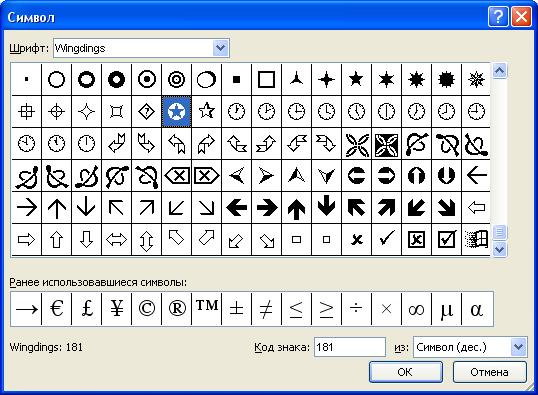538x395 pixels.
Task: Insert recently used plus-minus sign
Action: pyautogui.click(x=236, y=309)
